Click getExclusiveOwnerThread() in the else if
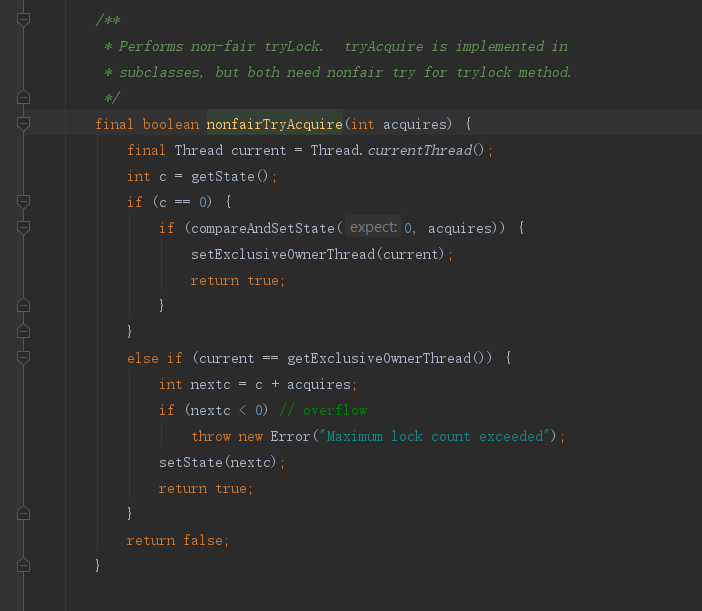Screen dimensions: 702x611 385,358
